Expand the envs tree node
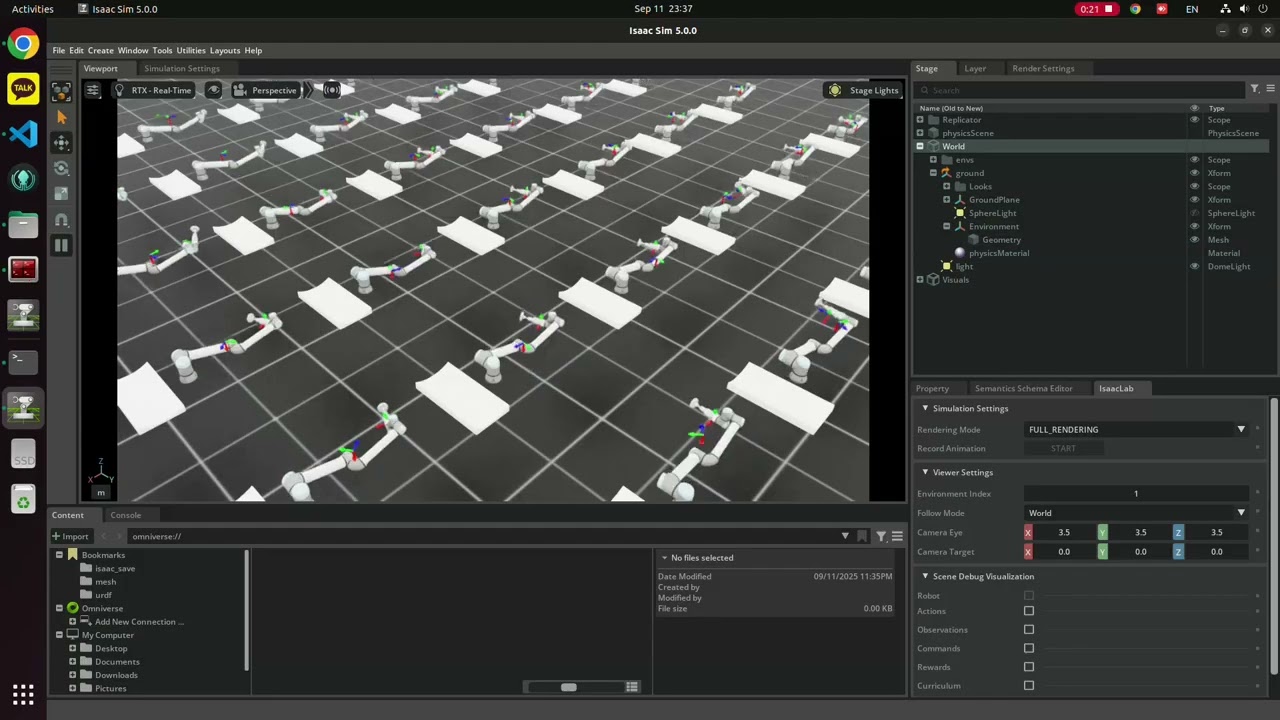 933,160
